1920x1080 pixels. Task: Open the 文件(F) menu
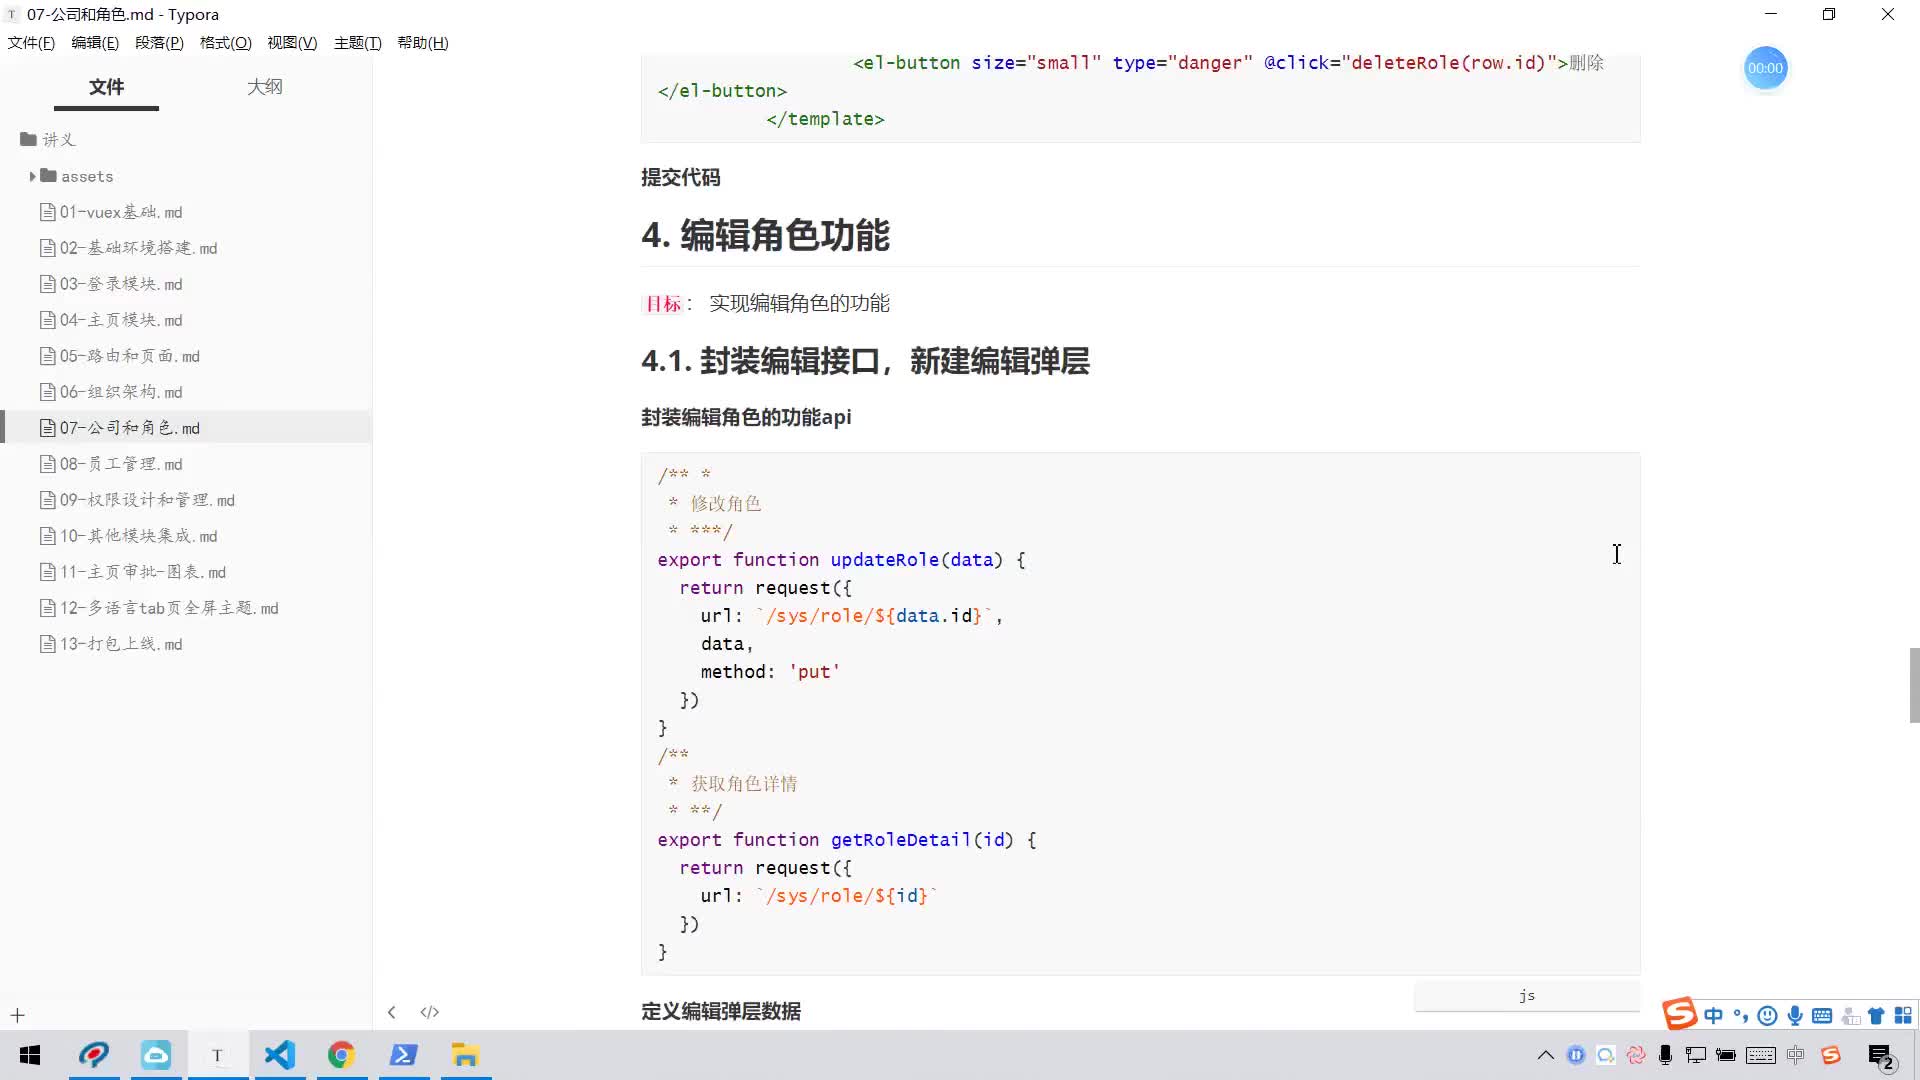tap(31, 43)
